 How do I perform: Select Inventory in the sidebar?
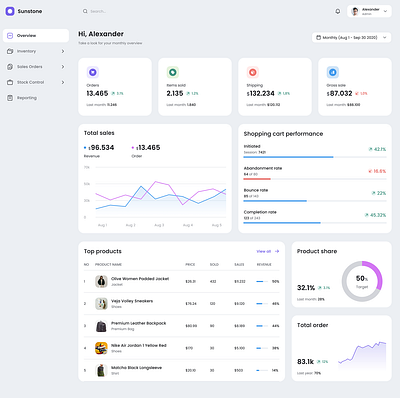click(36, 51)
